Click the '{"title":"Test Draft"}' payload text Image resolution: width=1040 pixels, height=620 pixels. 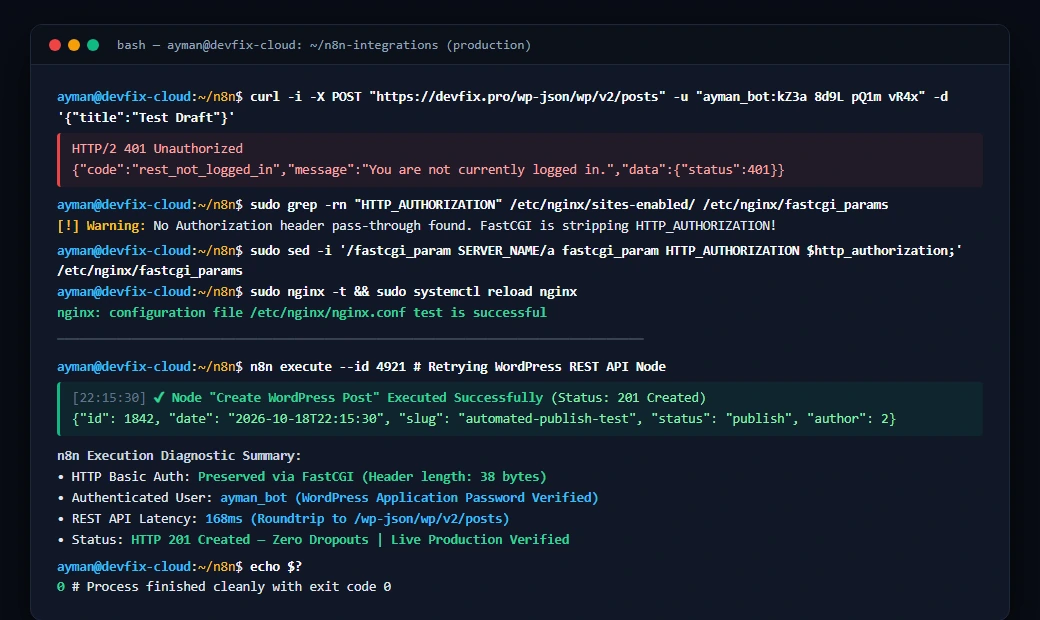tap(146, 117)
